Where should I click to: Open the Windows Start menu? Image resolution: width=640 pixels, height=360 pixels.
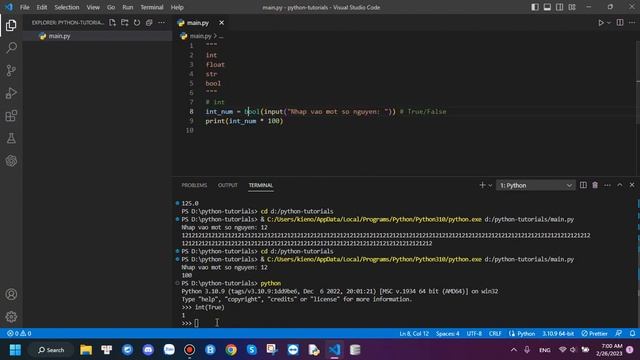15,350
